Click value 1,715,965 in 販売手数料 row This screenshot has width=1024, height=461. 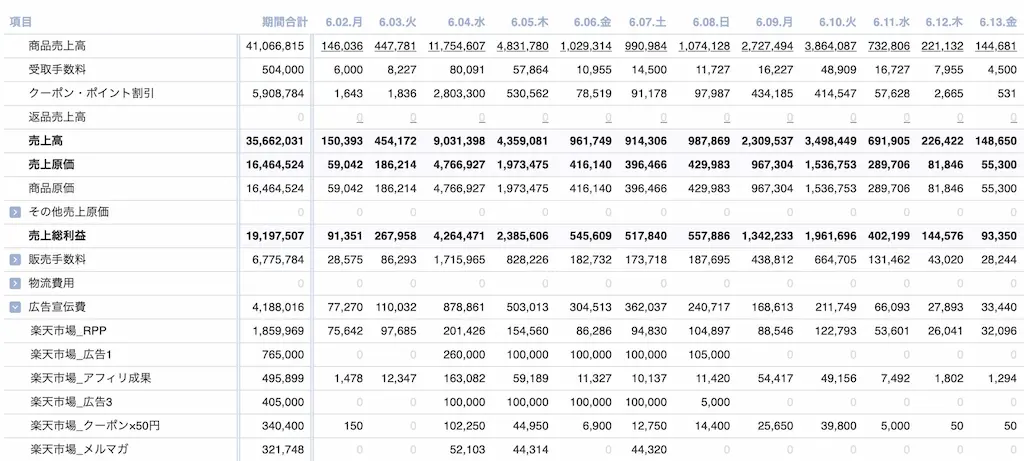pos(460,260)
